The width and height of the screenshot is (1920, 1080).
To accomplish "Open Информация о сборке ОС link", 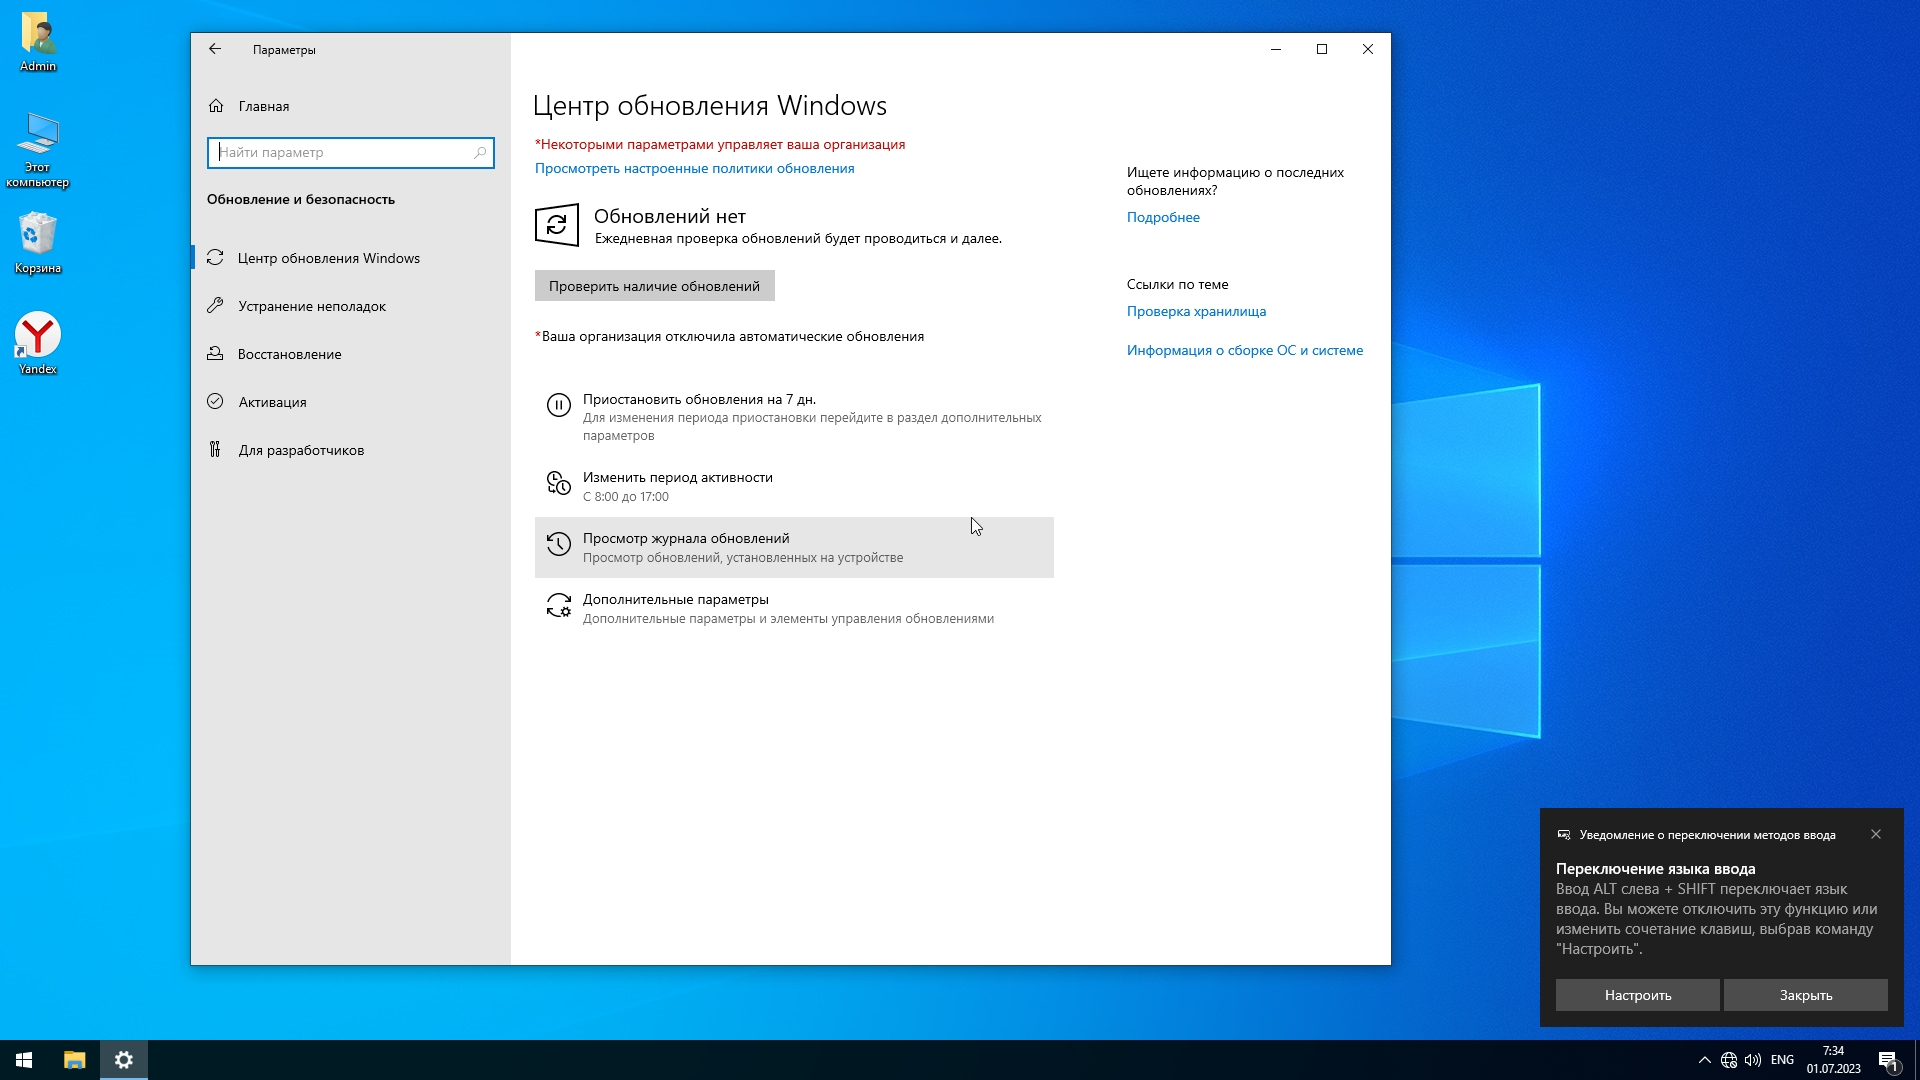I will click(1244, 350).
